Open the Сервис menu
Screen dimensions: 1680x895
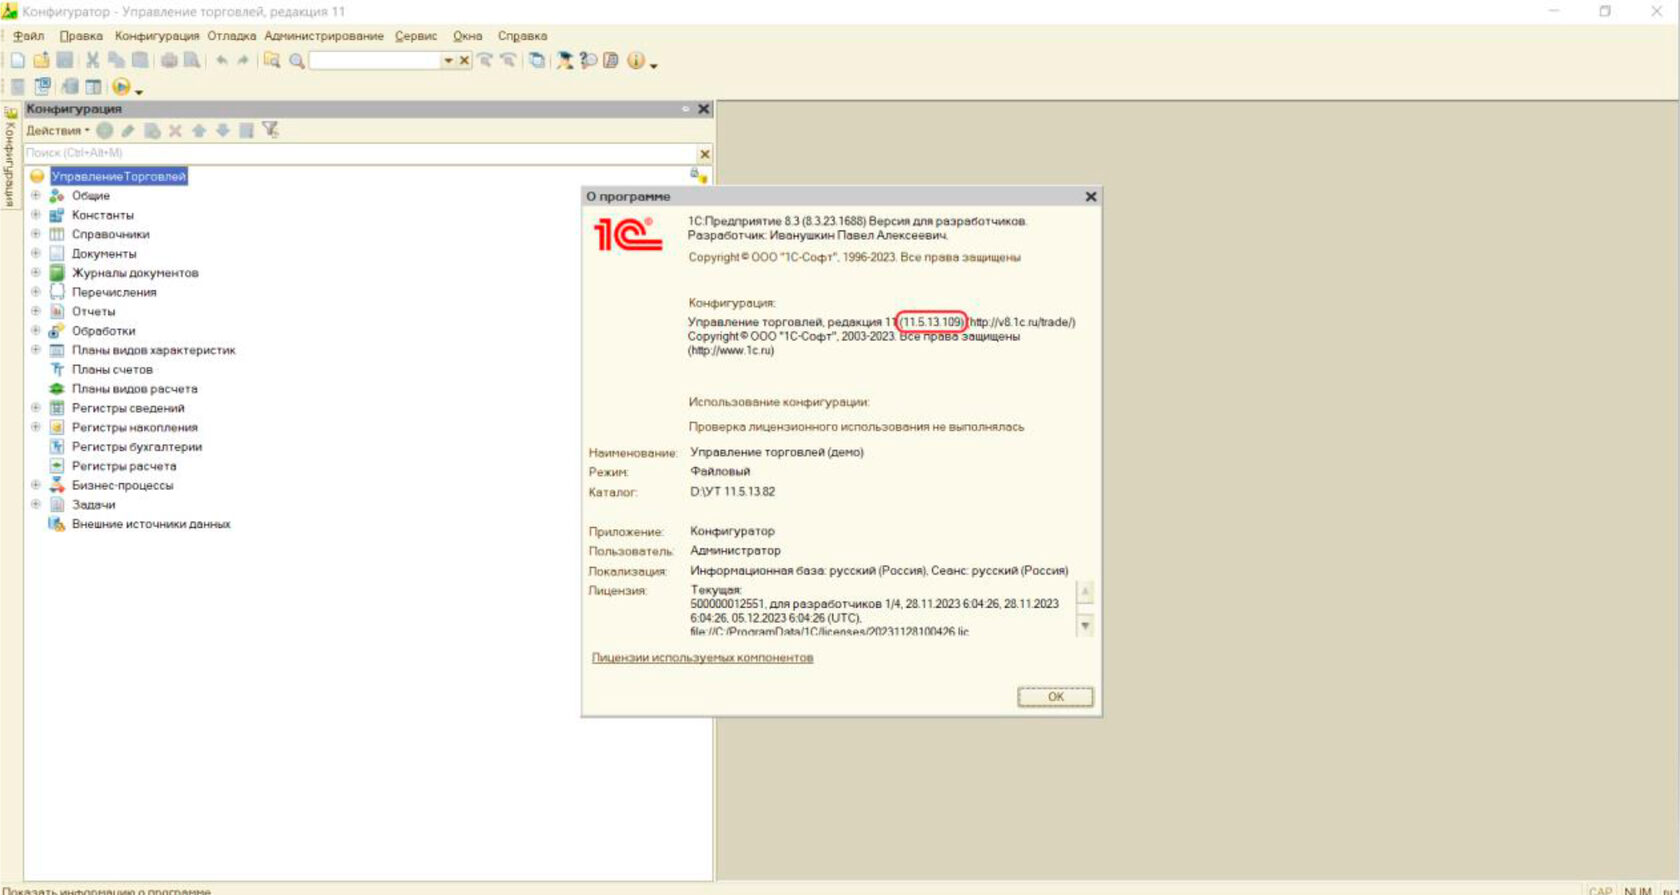coord(416,36)
